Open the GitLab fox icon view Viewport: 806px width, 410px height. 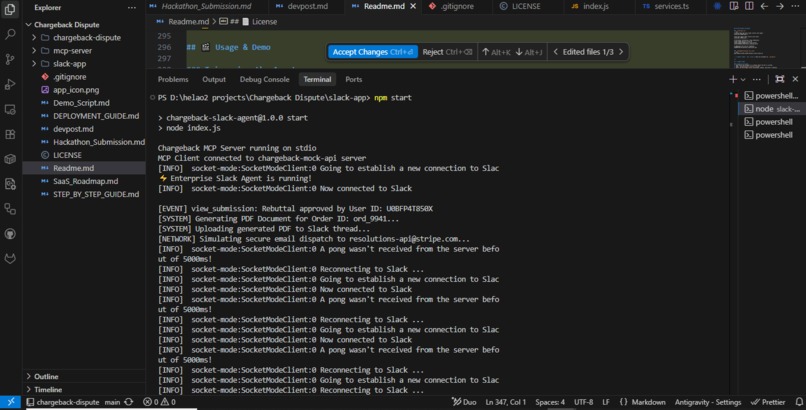click(10, 258)
